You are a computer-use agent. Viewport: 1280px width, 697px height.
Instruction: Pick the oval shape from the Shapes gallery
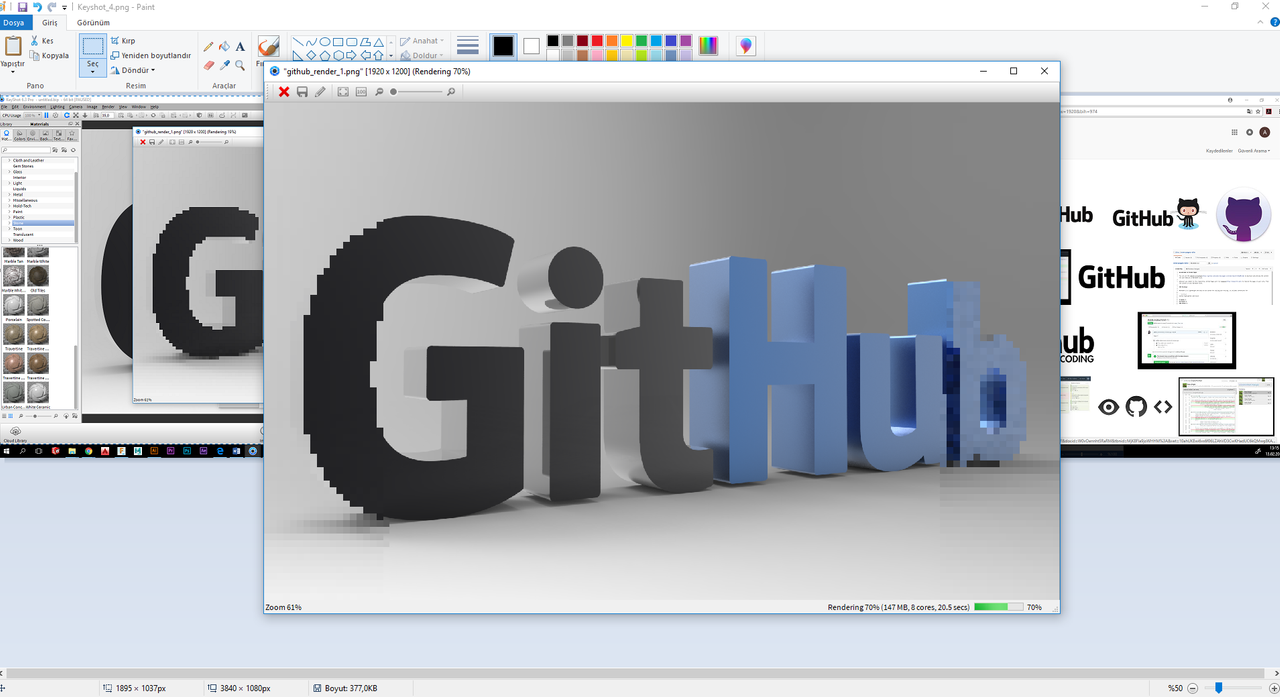point(324,41)
